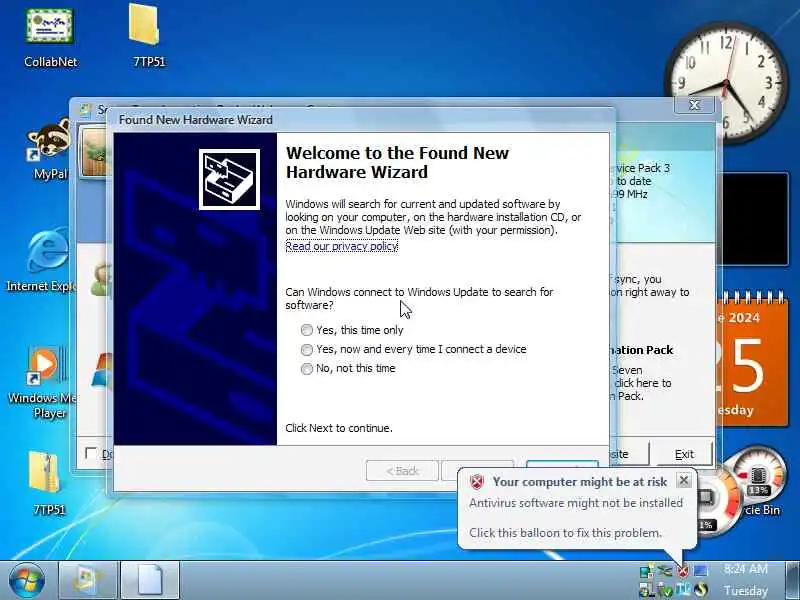The height and width of the screenshot is (600, 800).
Task: Close the background installer window with its X
Action: pos(694,105)
